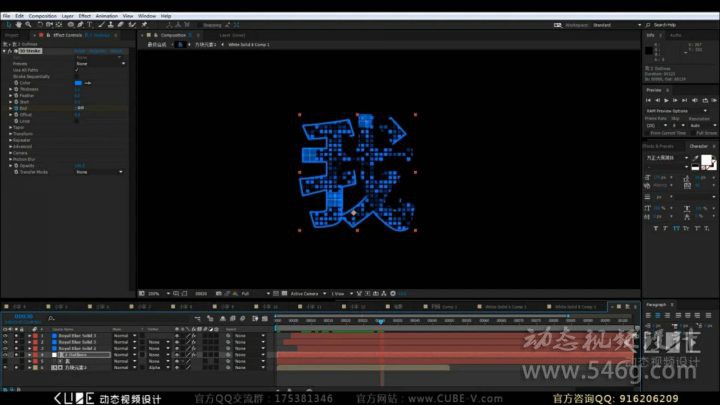Image resolution: width=720 pixels, height=405 pixels.
Task: Open the Composition menu
Action: 42,16
